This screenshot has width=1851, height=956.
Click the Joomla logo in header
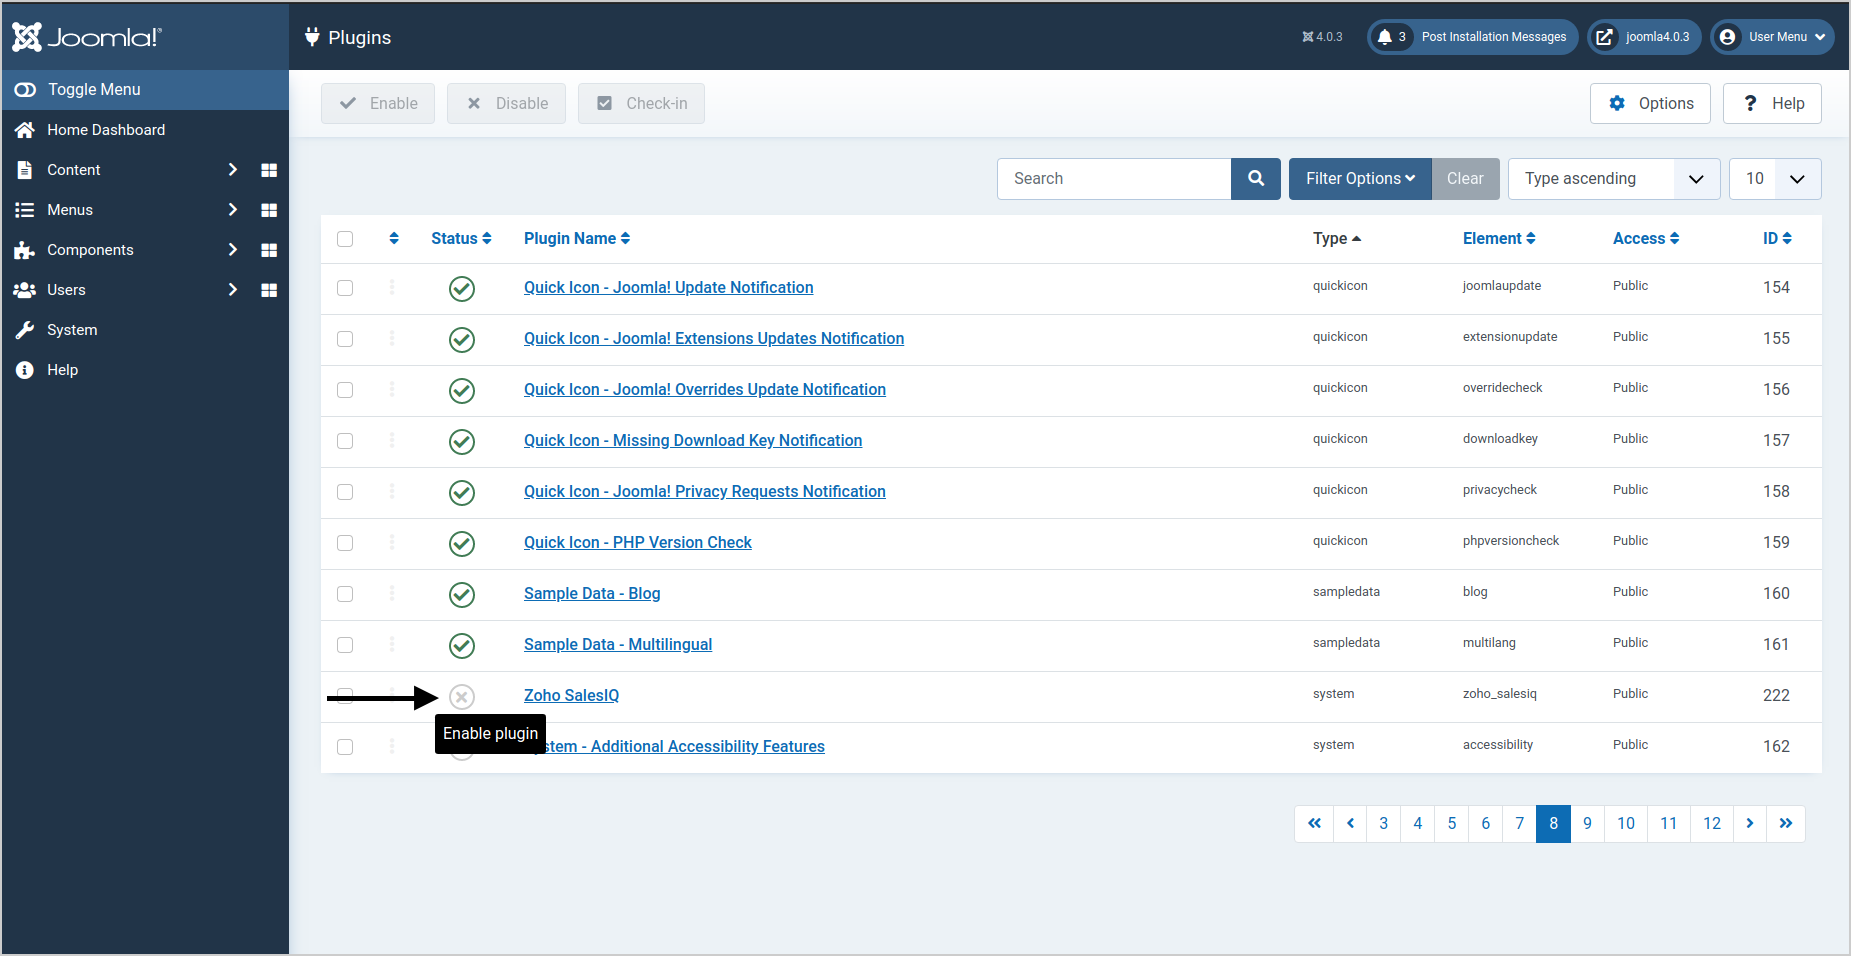pyautogui.click(x=87, y=37)
